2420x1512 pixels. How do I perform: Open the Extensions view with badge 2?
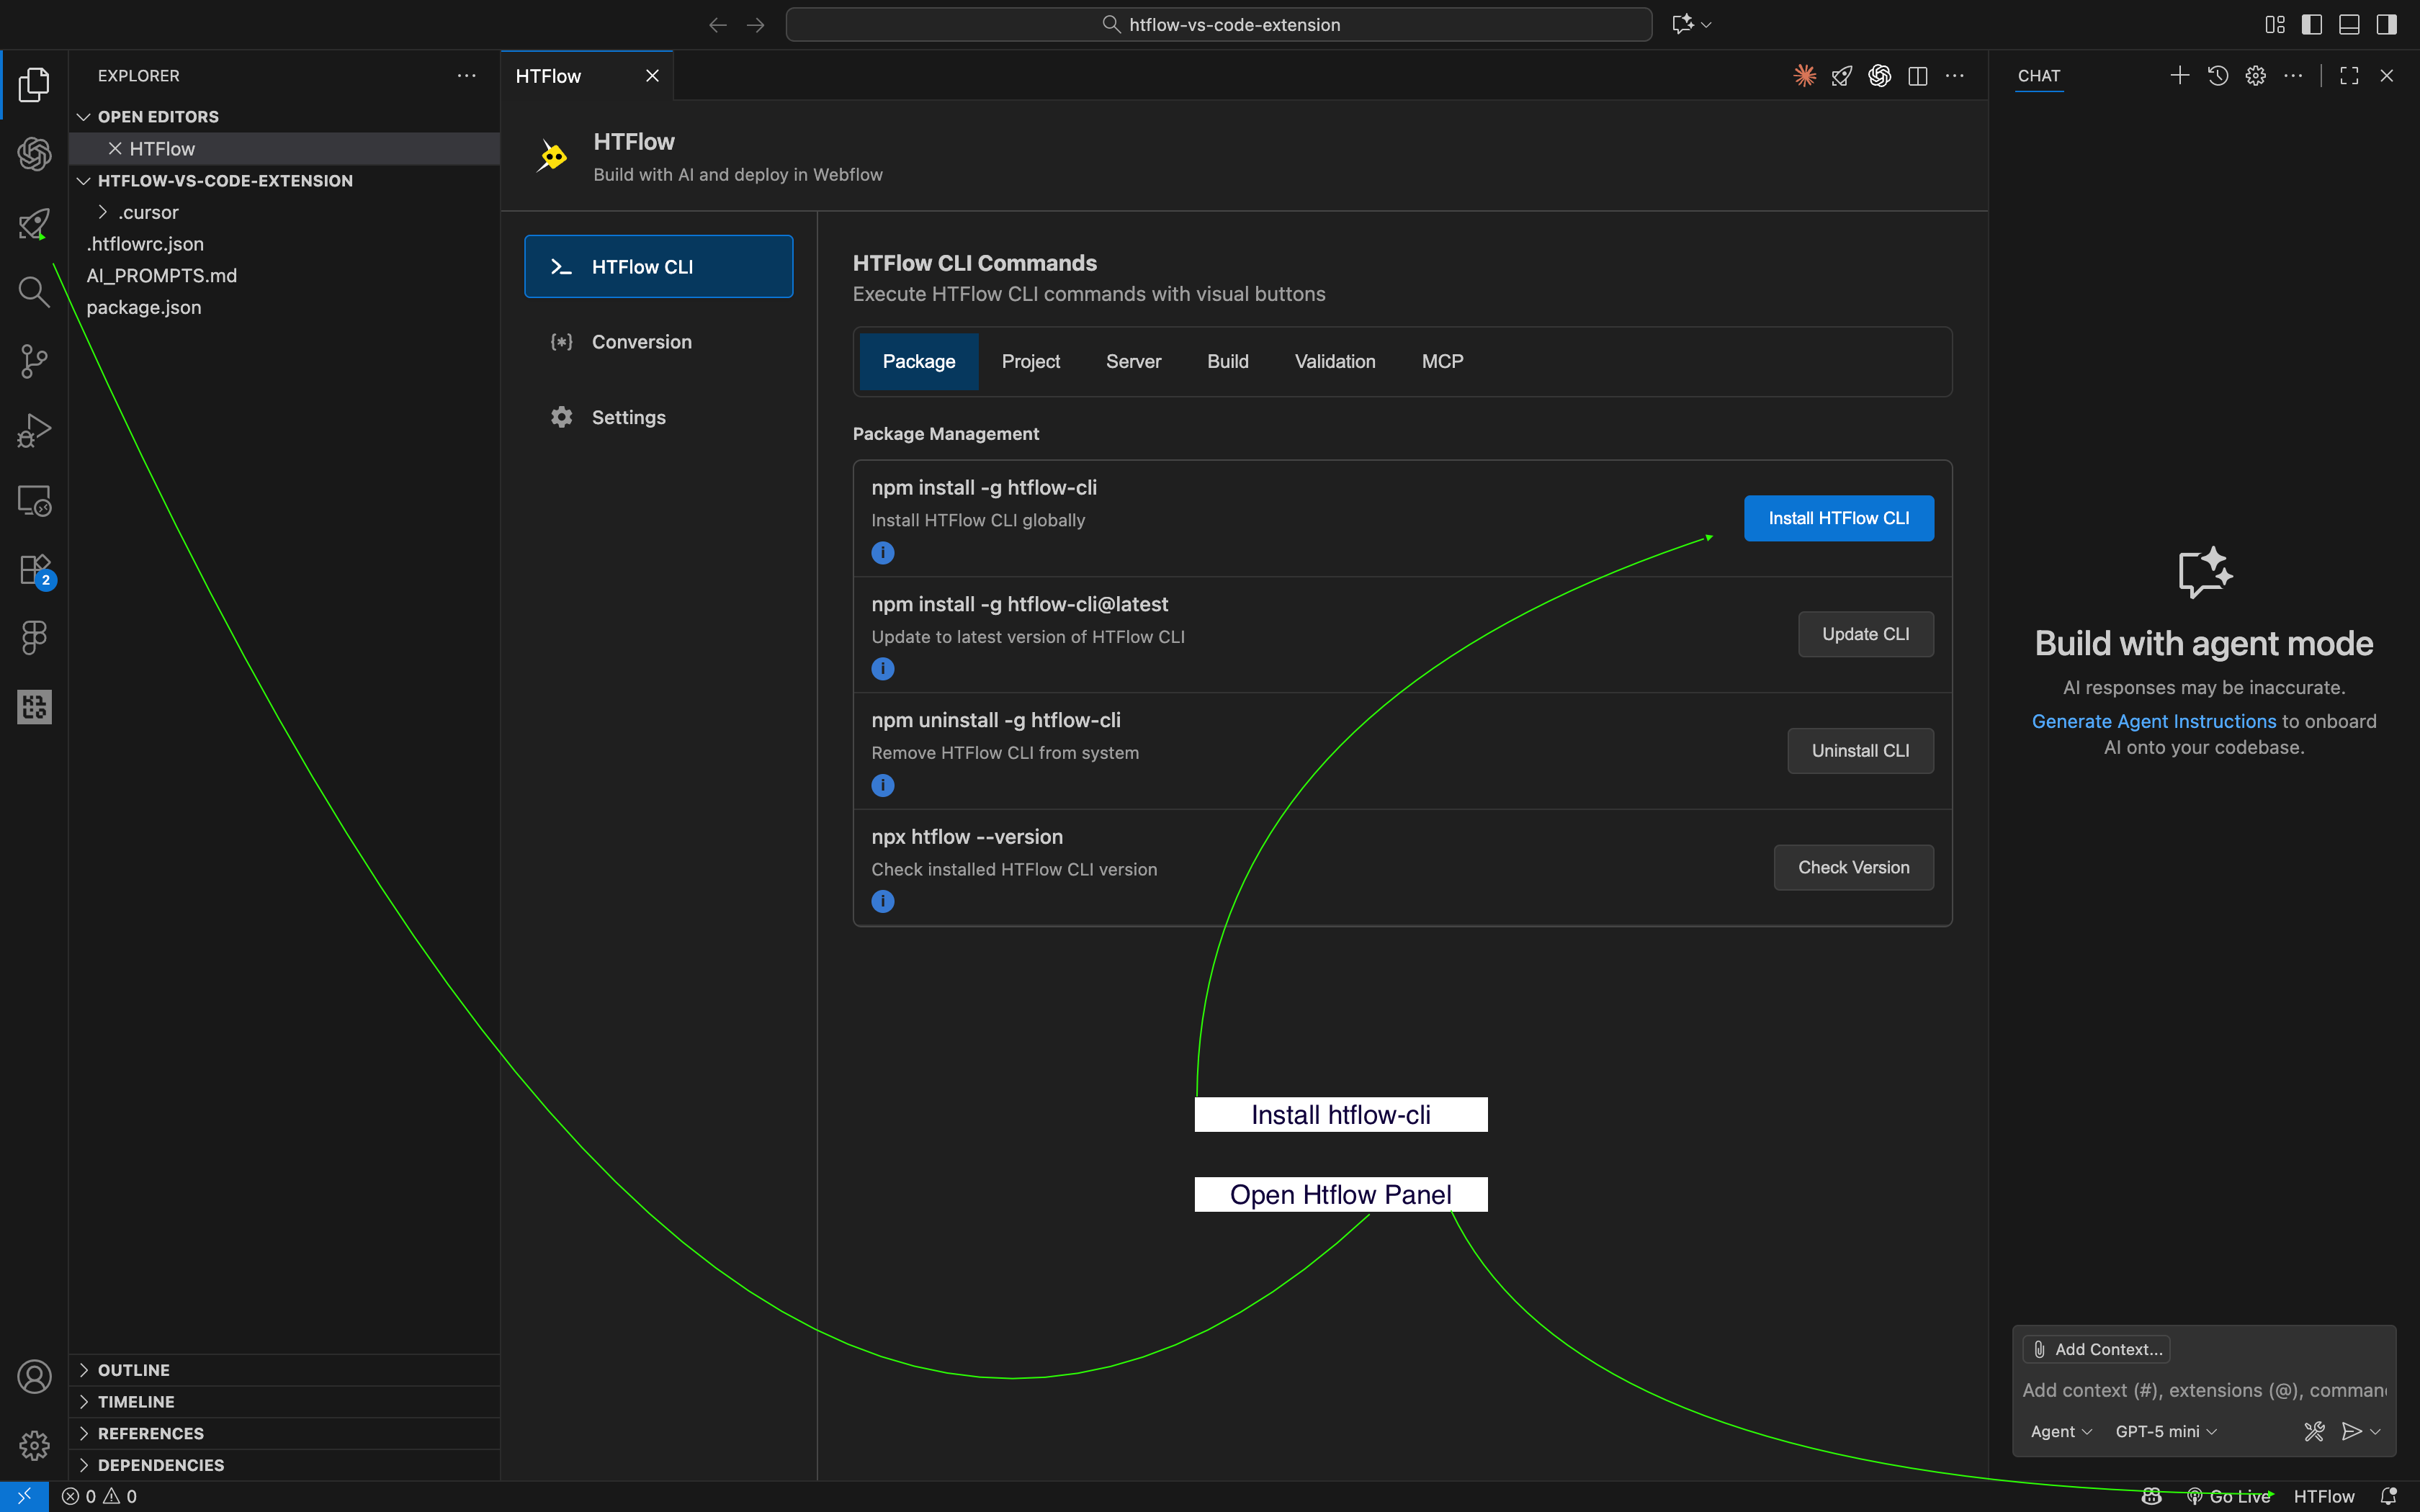pyautogui.click(x=34, y=570)
